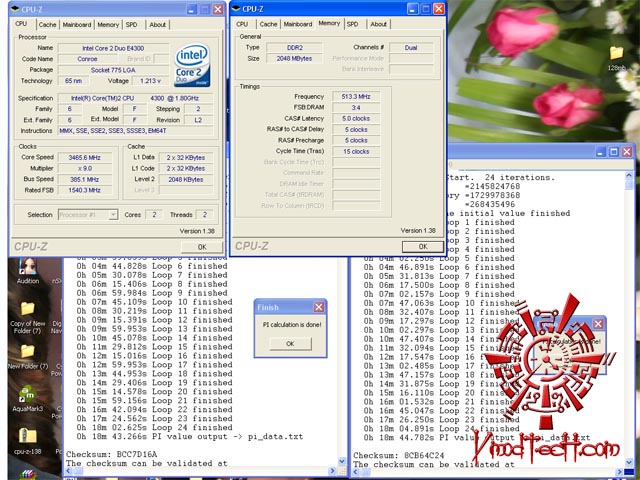Open Cache tab in right CPU-Z window
The image size is (640, 480).
(x=268, y=24)
